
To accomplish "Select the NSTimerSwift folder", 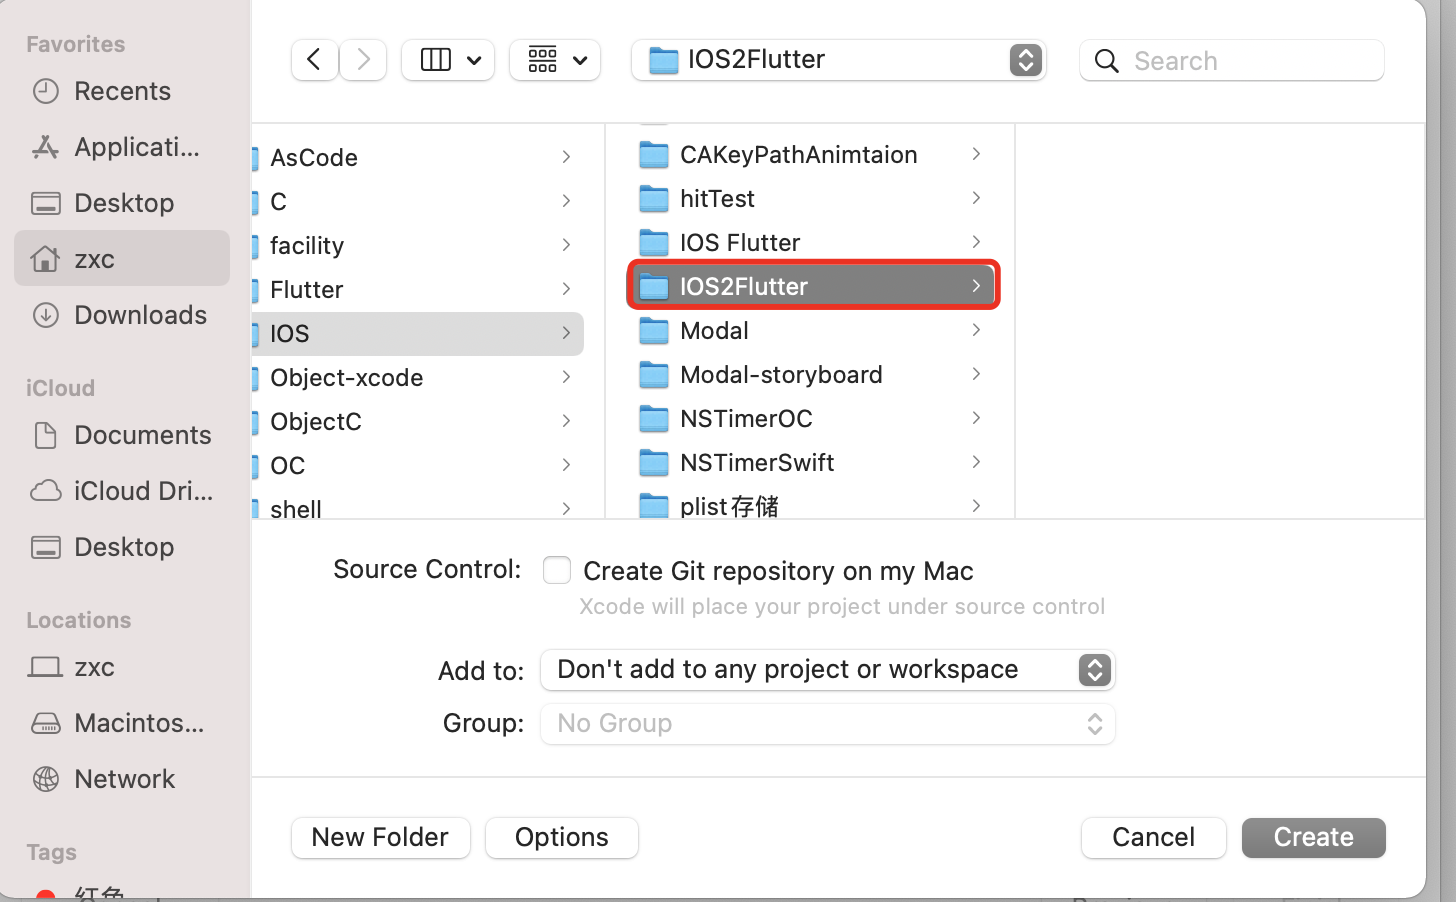I will tap(757, 462).
